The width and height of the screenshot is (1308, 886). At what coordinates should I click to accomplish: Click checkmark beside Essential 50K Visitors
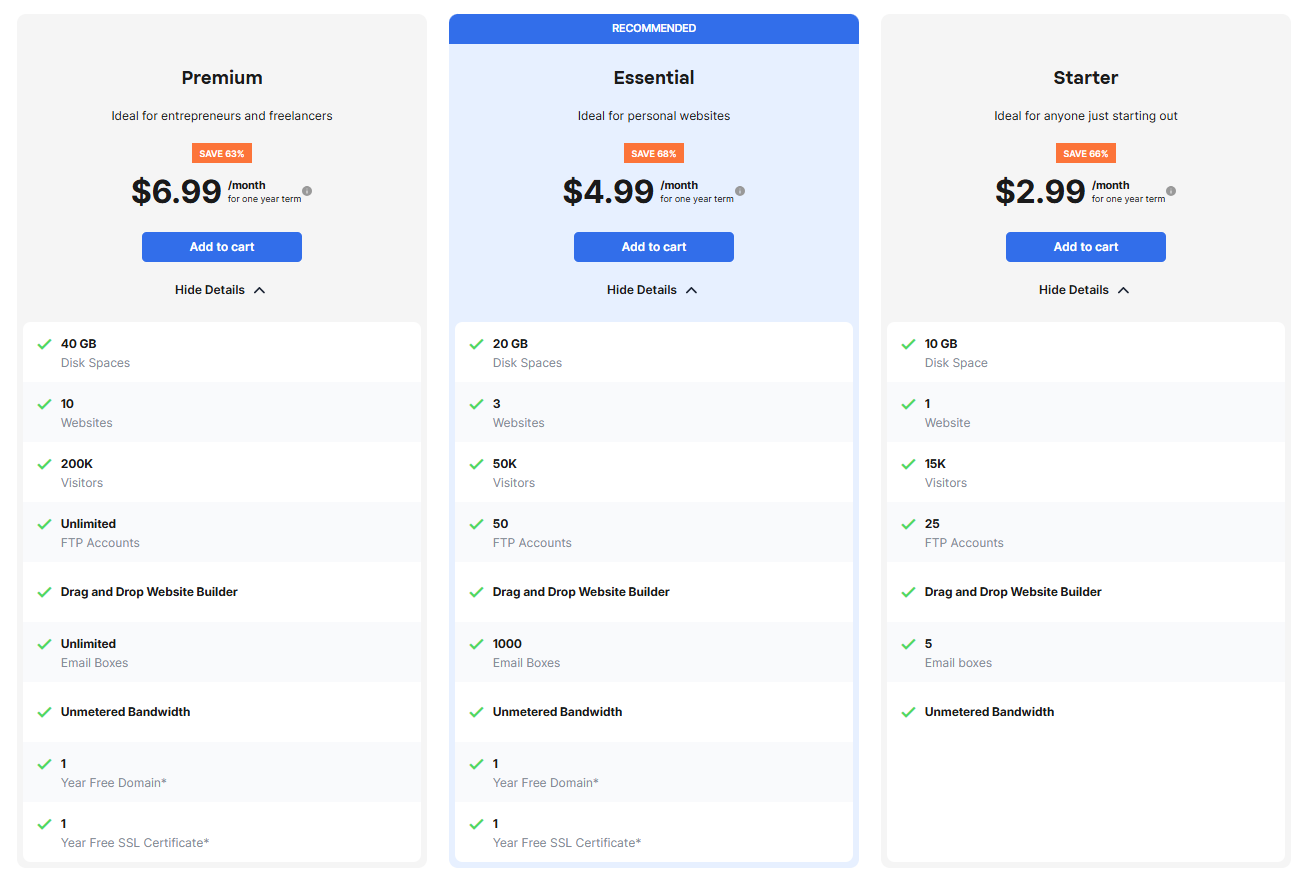[x=476, y=464]
